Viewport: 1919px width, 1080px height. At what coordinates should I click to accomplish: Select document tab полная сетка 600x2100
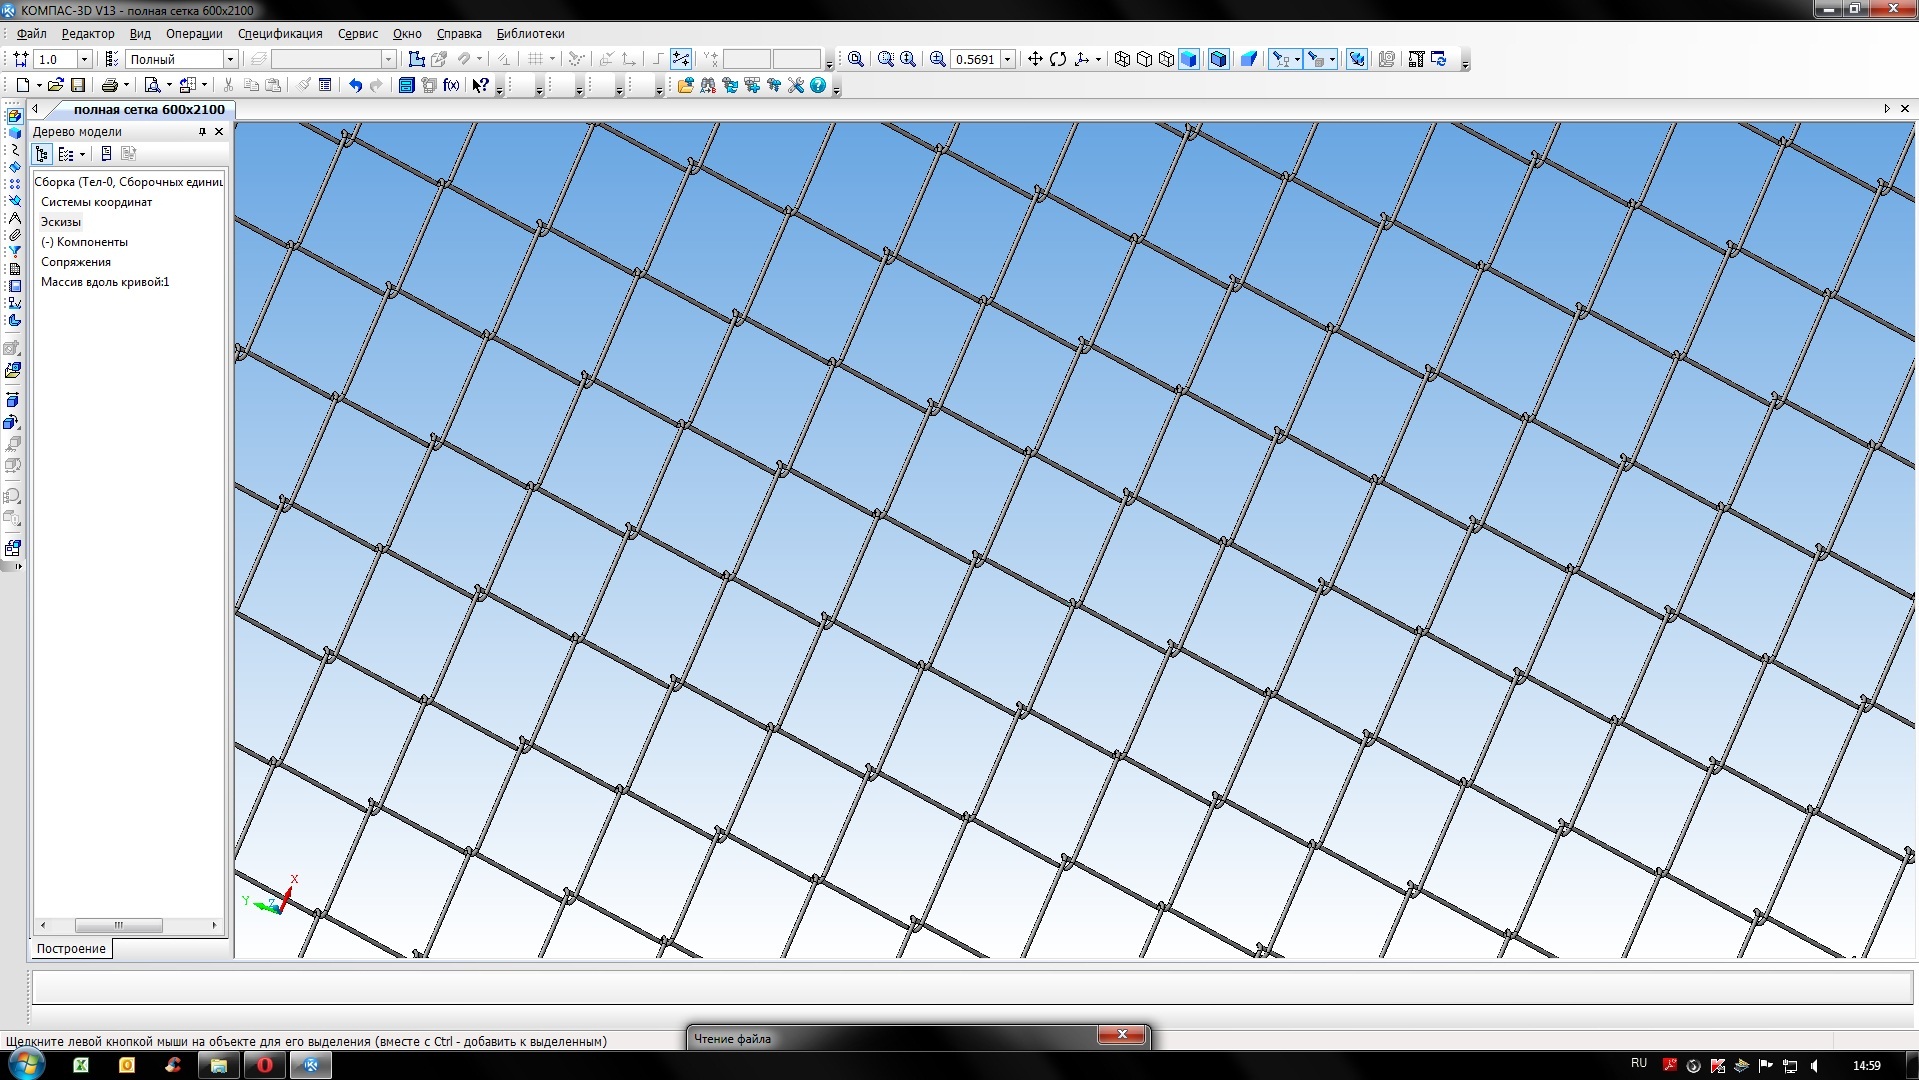[x=149, y=109]
